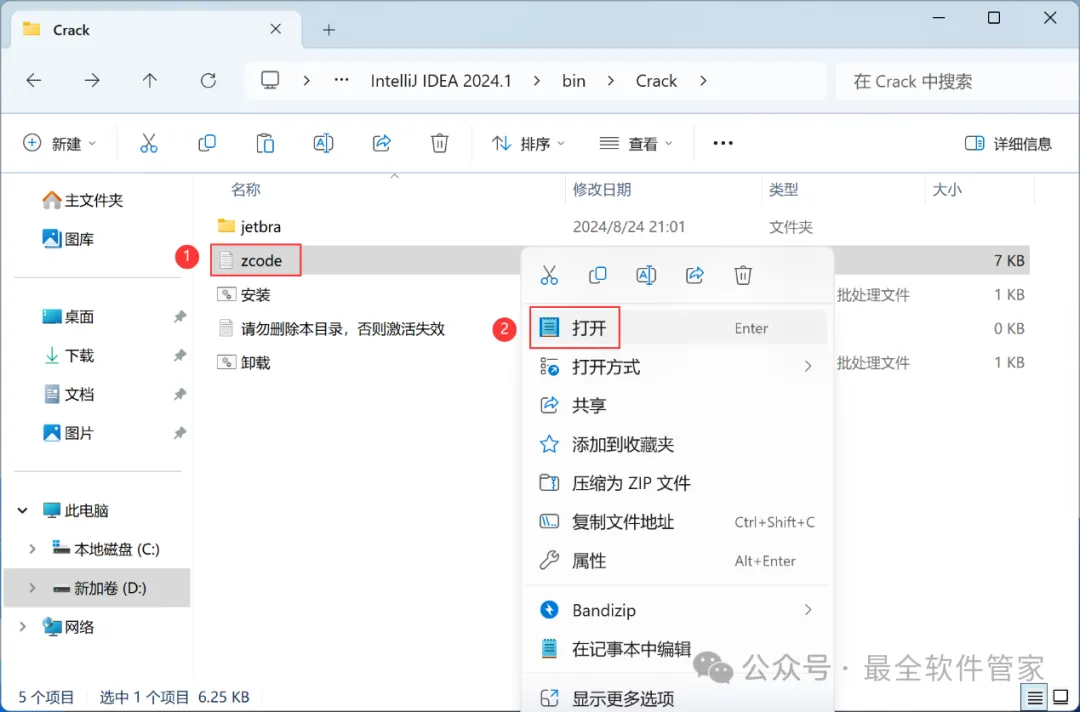Open the three-dot more options in toolbar
Viewport: 1080px width, 712px height.
click(x=723, y=143)
